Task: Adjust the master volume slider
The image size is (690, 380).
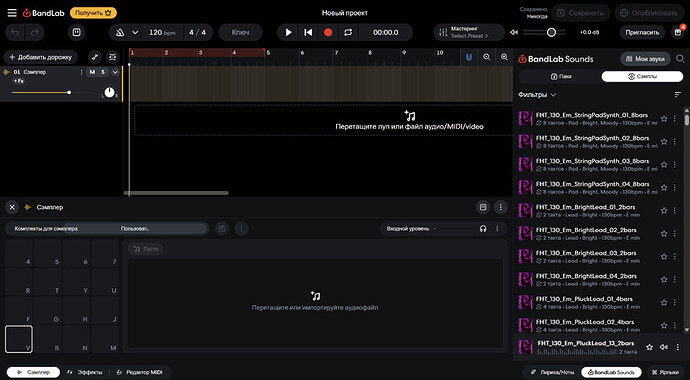Action: 550,33
